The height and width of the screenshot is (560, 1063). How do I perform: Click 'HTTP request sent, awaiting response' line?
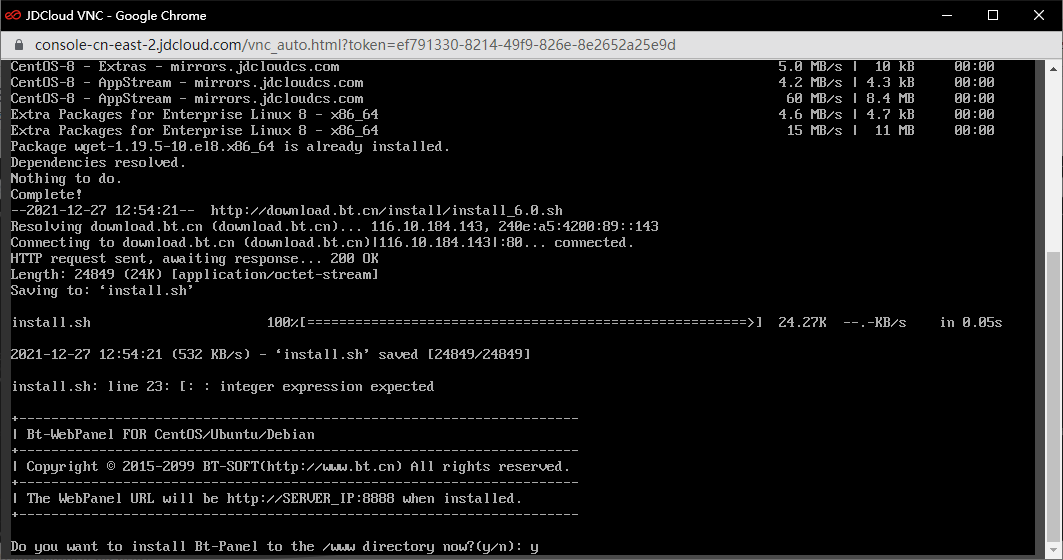coord(195,258)
